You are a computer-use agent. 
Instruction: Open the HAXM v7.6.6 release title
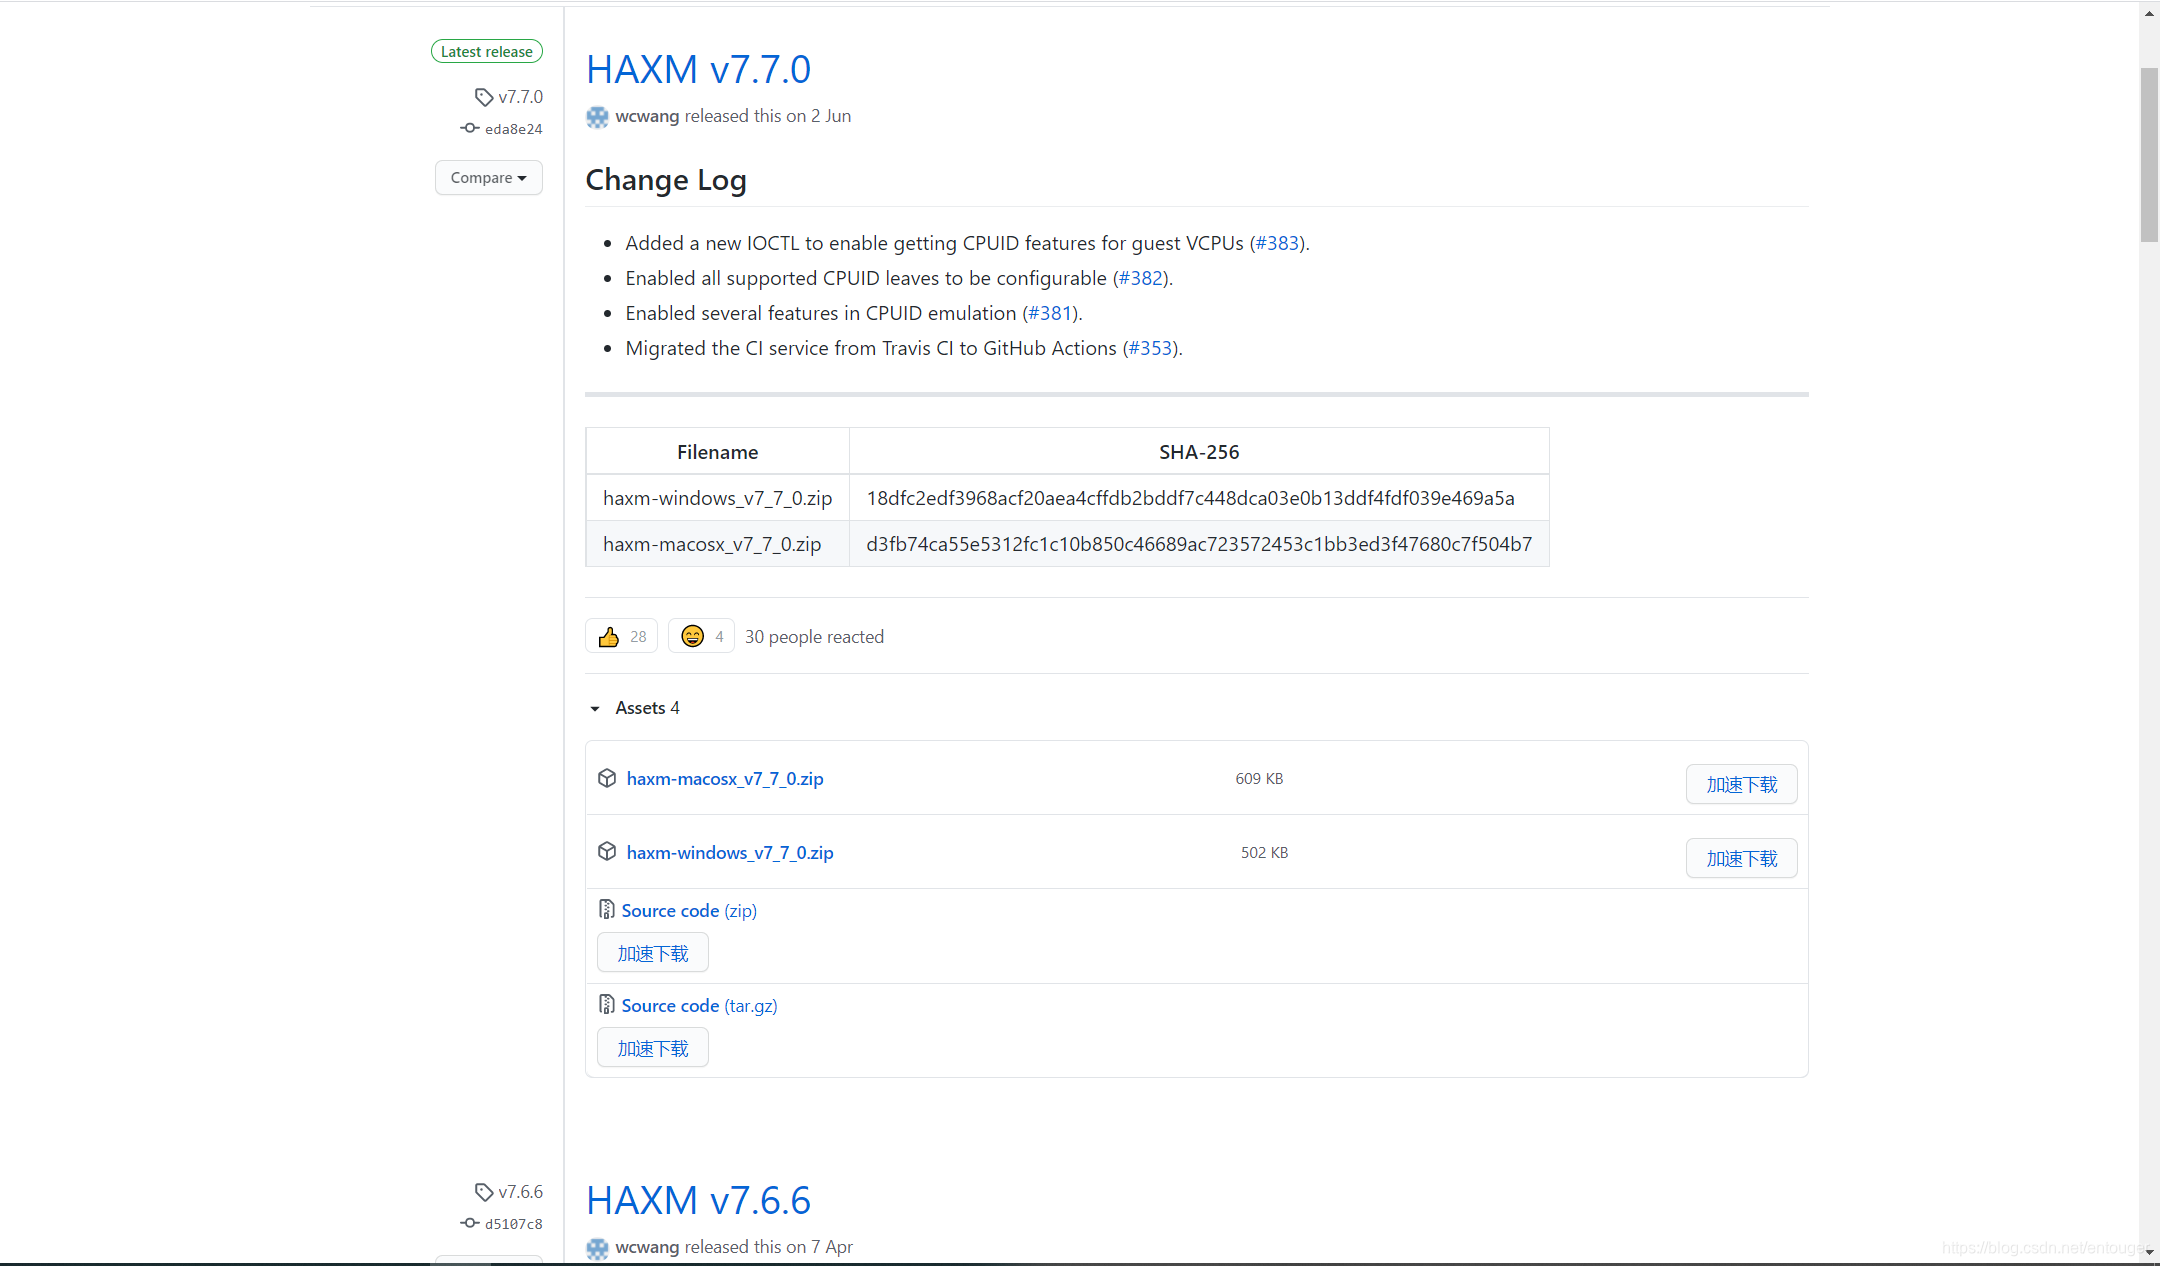pyautogui.click(x=698, y=1200)
